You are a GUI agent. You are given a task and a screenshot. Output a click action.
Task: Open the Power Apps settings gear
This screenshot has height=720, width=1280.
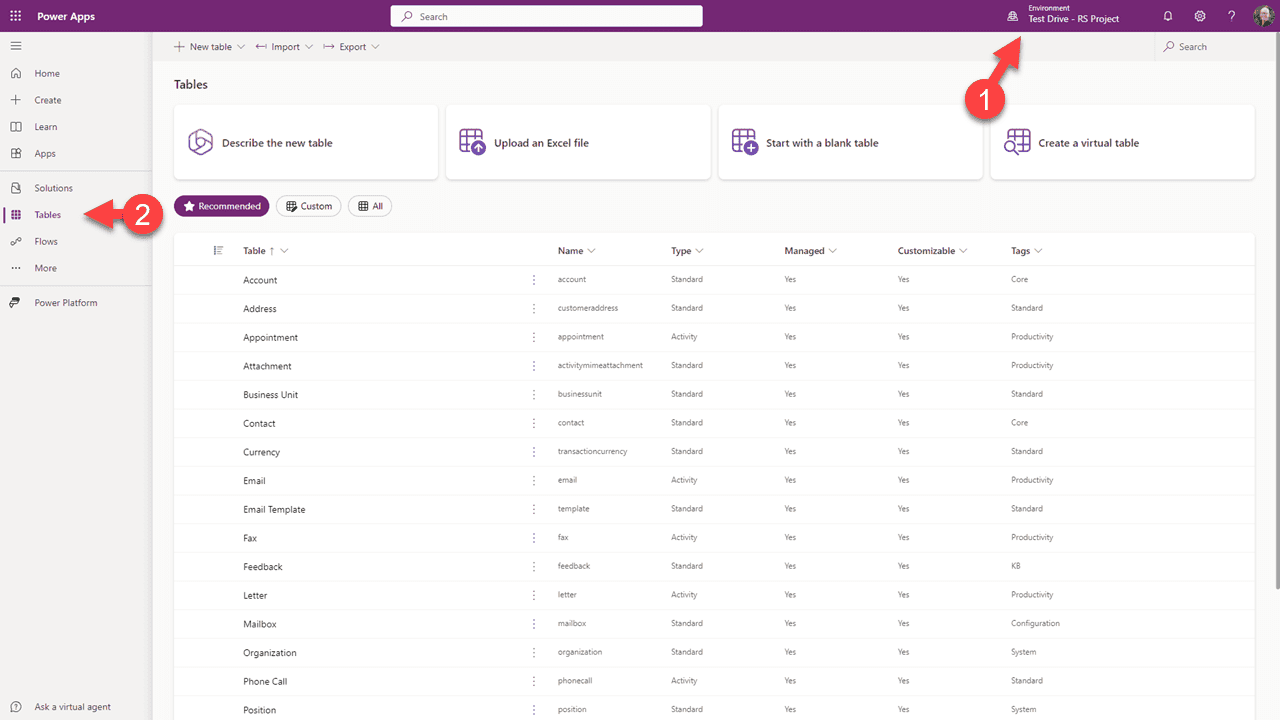[x=1199, y=16]
